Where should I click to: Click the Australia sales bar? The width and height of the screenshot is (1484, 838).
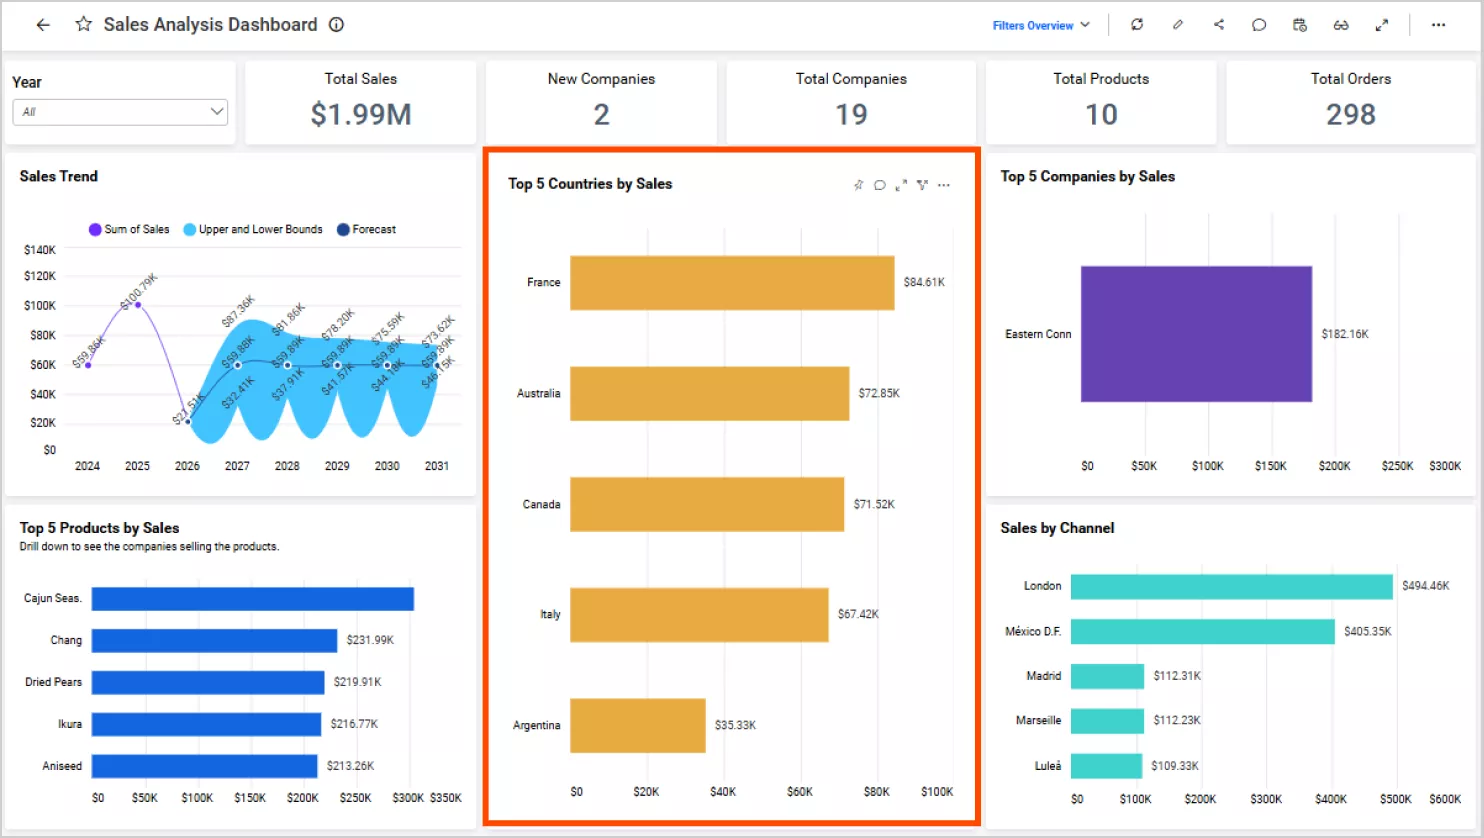click(710, 393)
